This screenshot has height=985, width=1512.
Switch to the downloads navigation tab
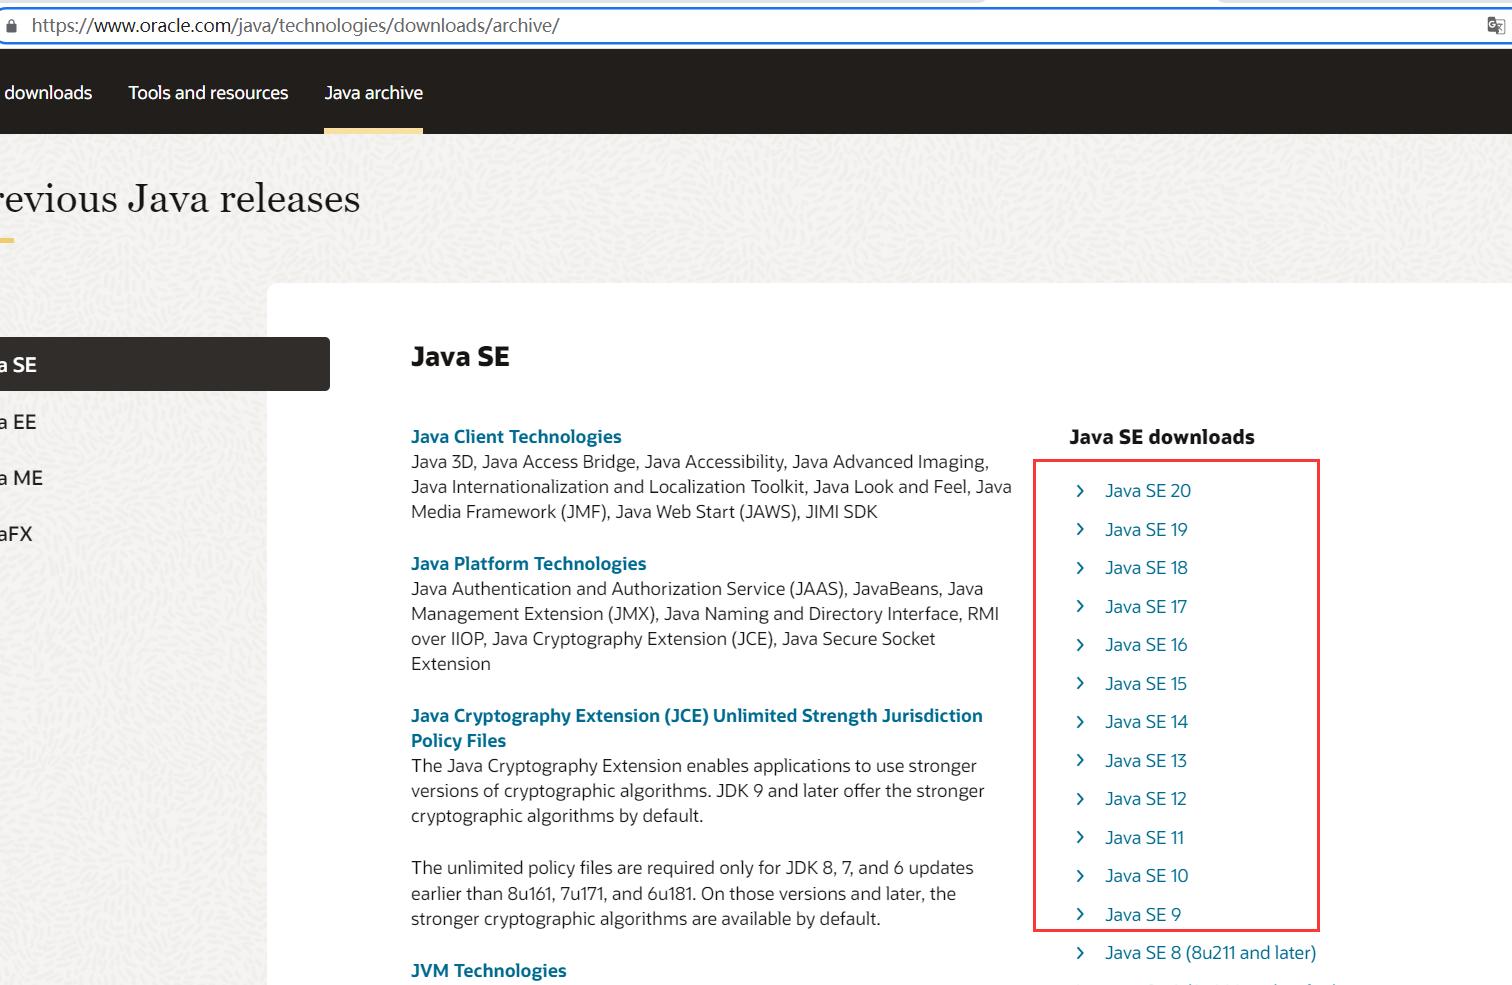pyautogui.click(x=47, y=93)
